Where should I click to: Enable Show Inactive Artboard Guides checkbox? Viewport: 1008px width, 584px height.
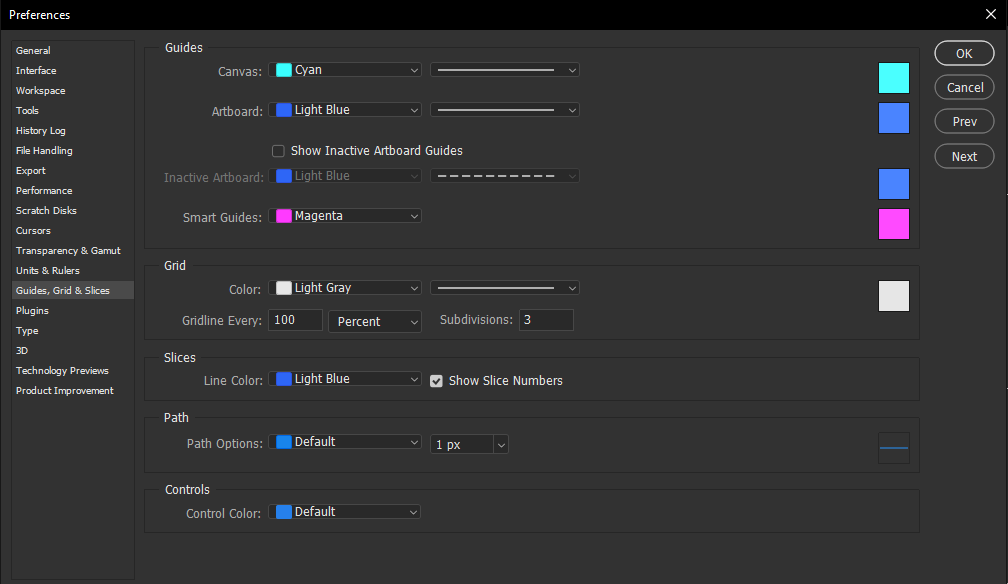coord(279,151)
